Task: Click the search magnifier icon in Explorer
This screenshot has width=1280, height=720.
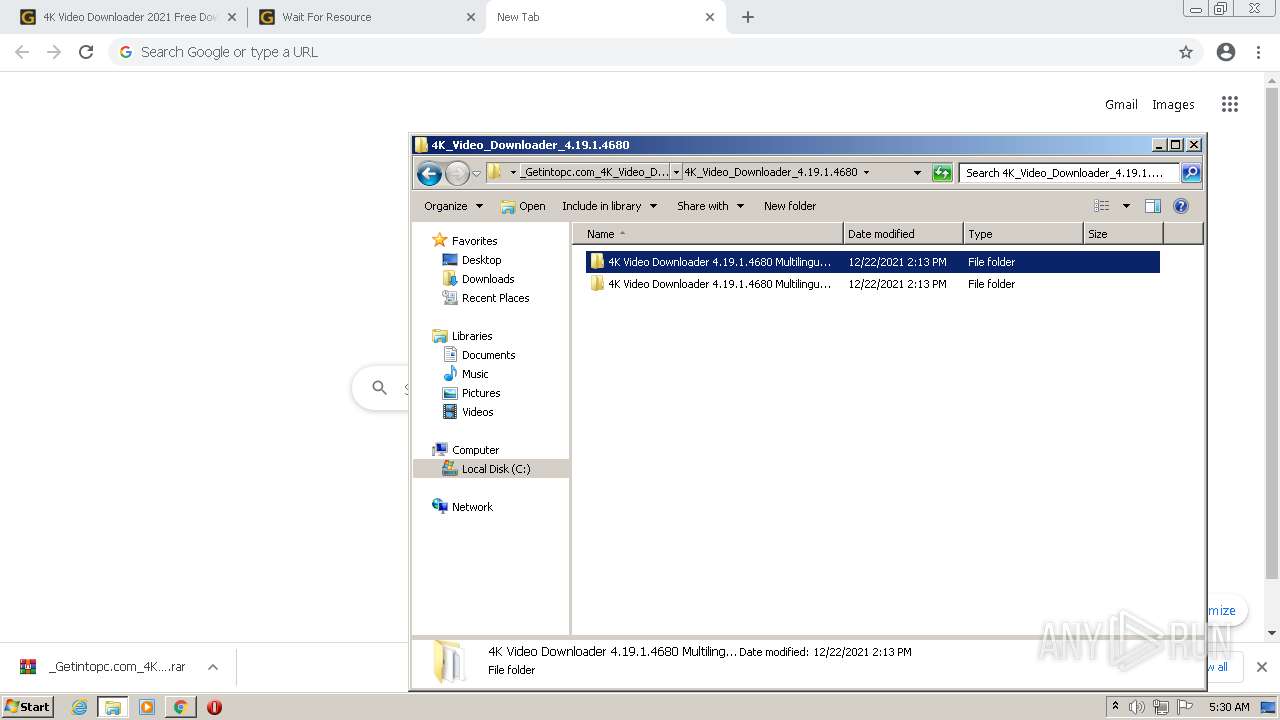Action: click(1191, 173)
